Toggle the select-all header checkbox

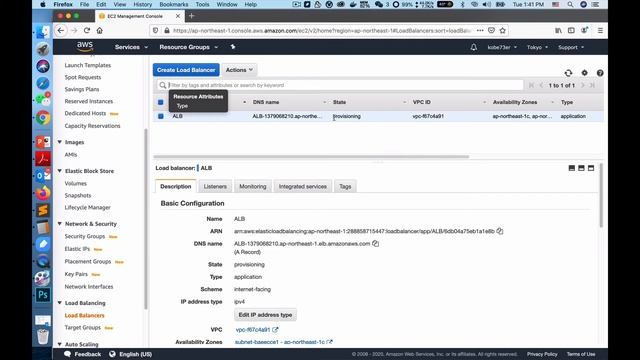[160, 102]
